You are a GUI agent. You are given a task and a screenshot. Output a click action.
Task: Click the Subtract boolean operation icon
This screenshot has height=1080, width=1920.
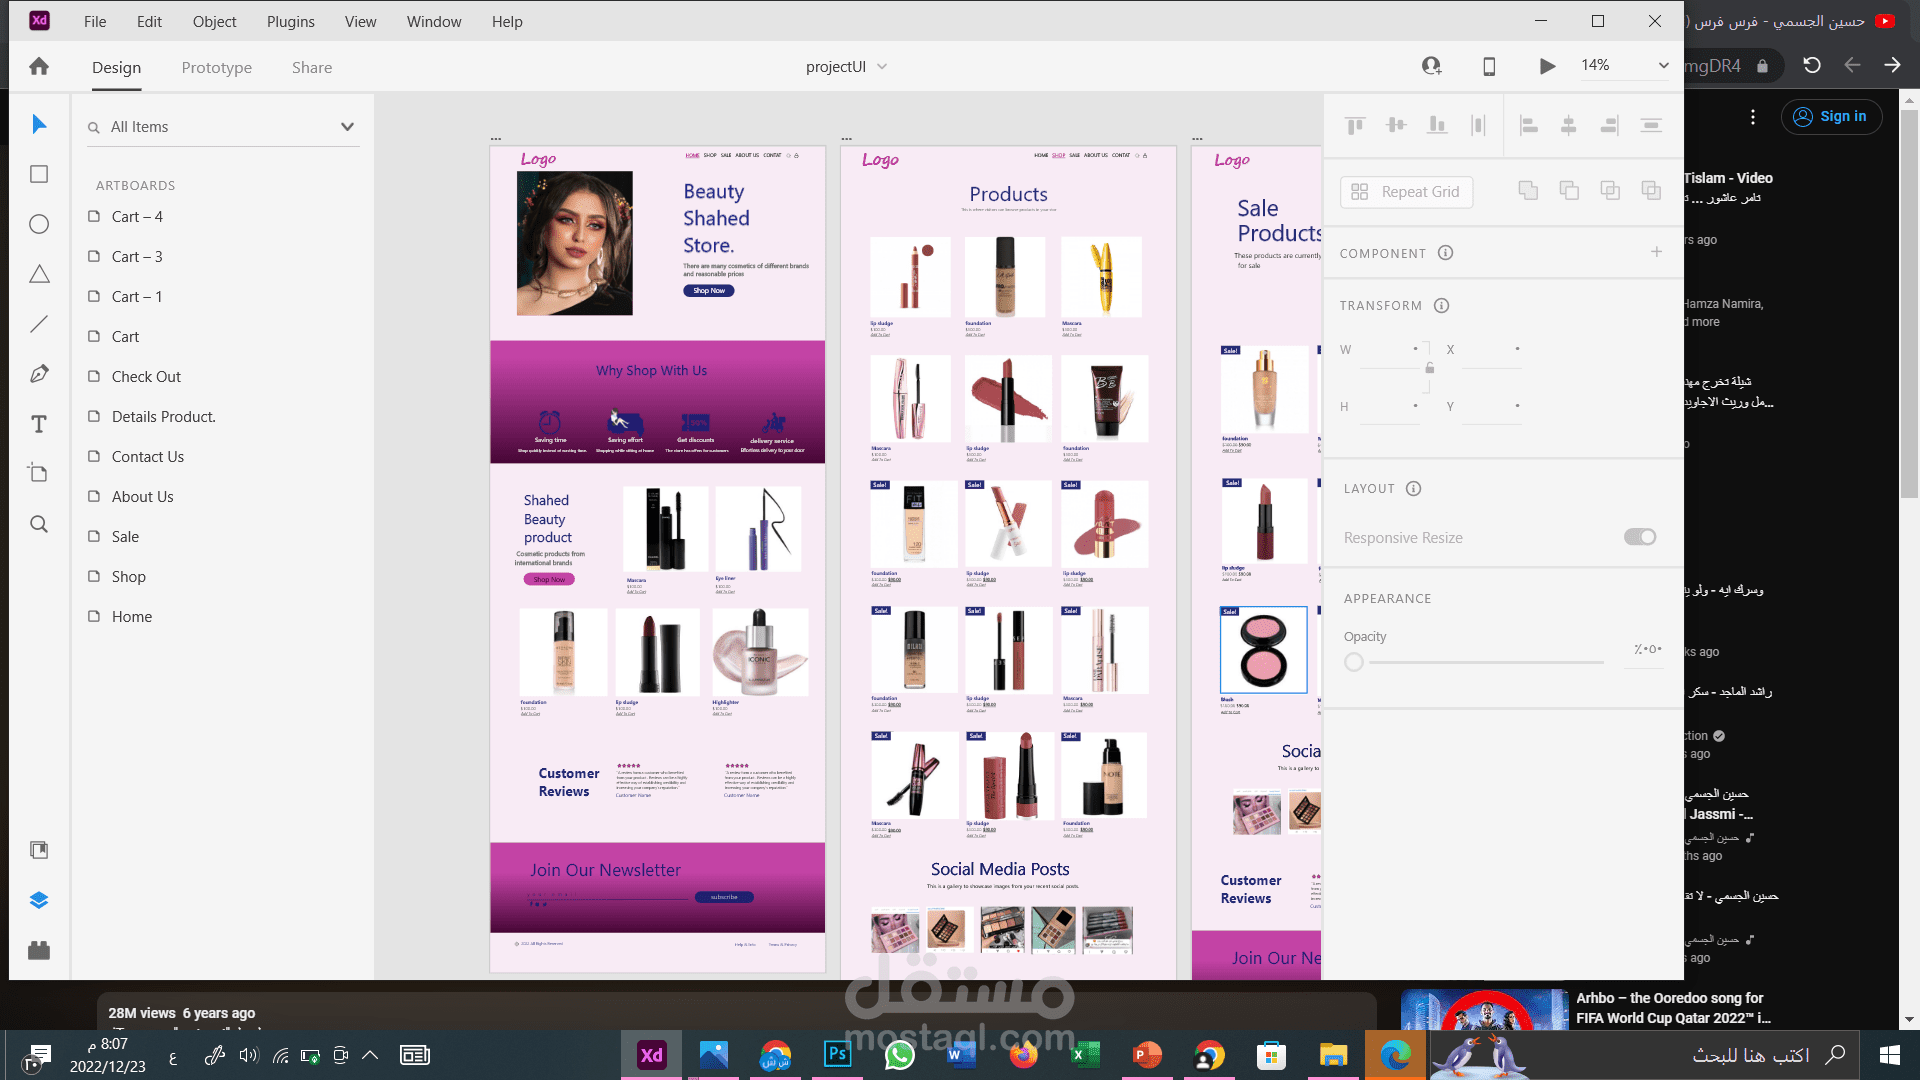(1569, 190)
